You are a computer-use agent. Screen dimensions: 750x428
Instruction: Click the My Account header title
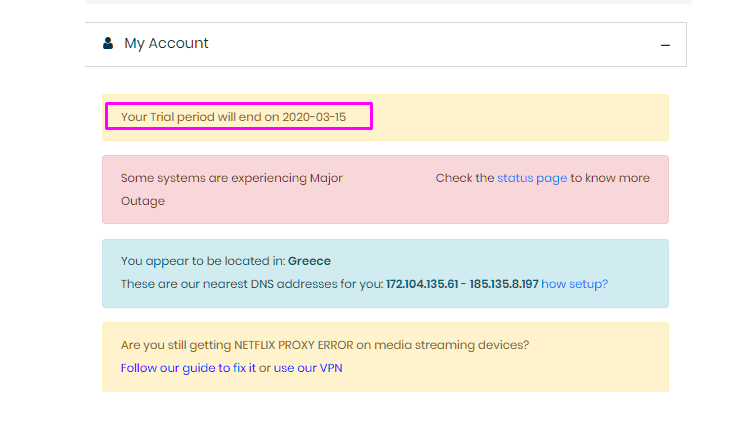pyautogui.click(x=166, y=44)
